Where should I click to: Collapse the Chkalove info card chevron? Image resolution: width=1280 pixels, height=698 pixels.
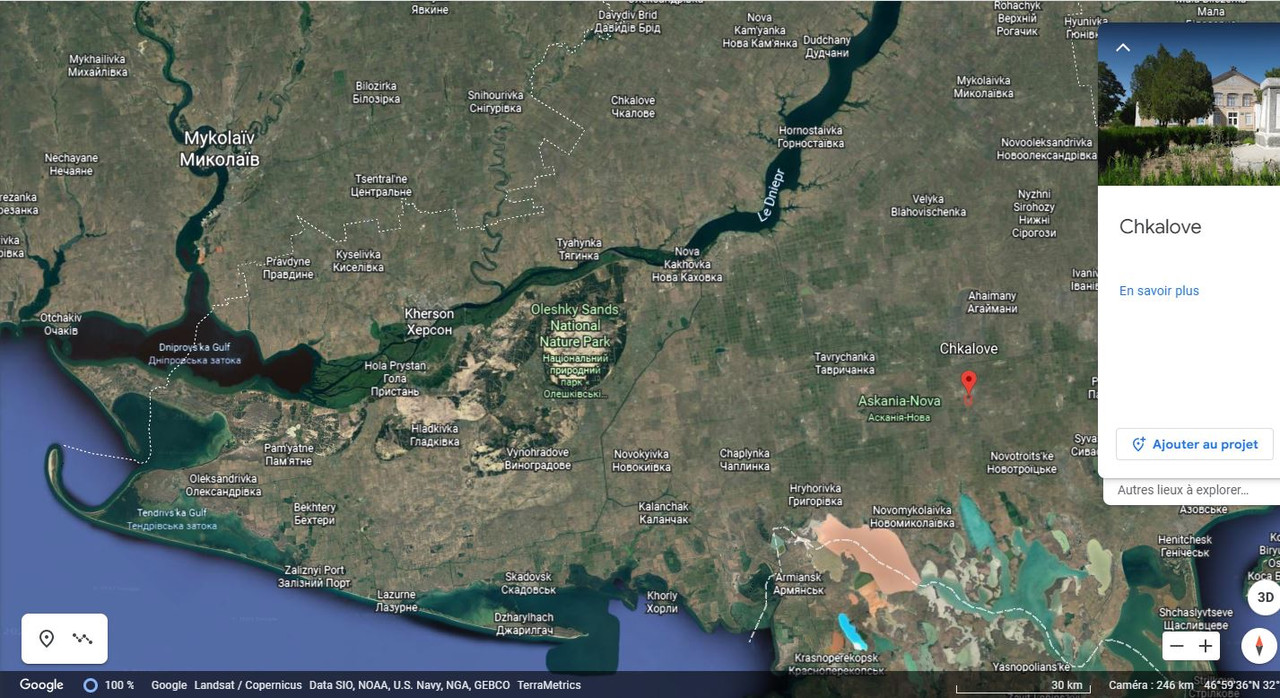(x=1123, y=47)
